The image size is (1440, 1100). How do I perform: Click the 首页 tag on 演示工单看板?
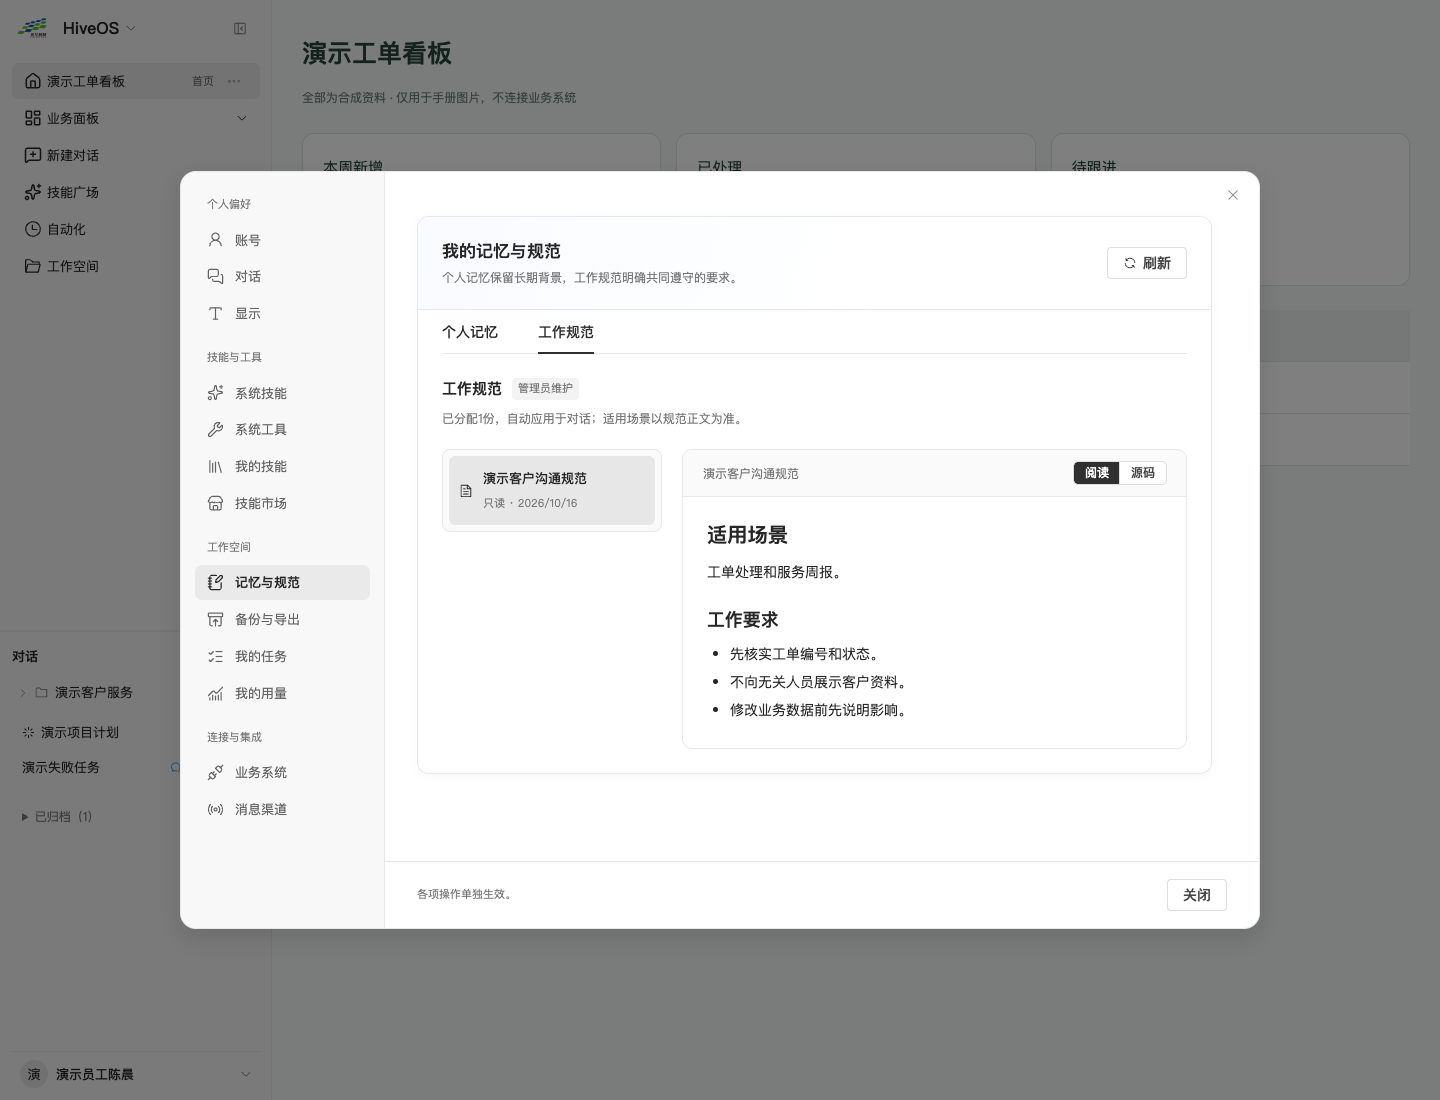coord(203,81)
